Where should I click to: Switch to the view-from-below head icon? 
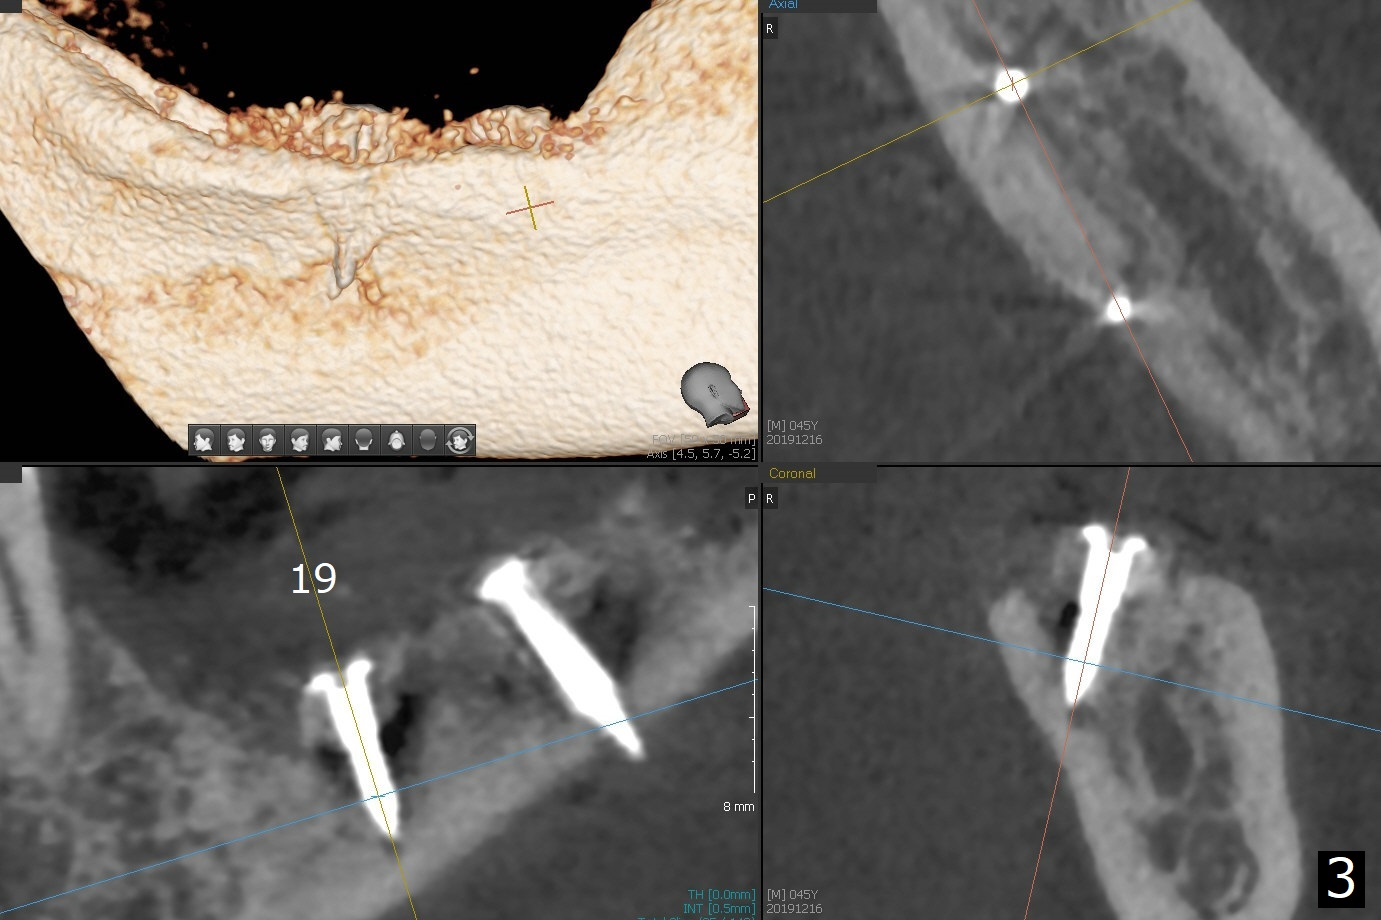(x=396, y=440)
